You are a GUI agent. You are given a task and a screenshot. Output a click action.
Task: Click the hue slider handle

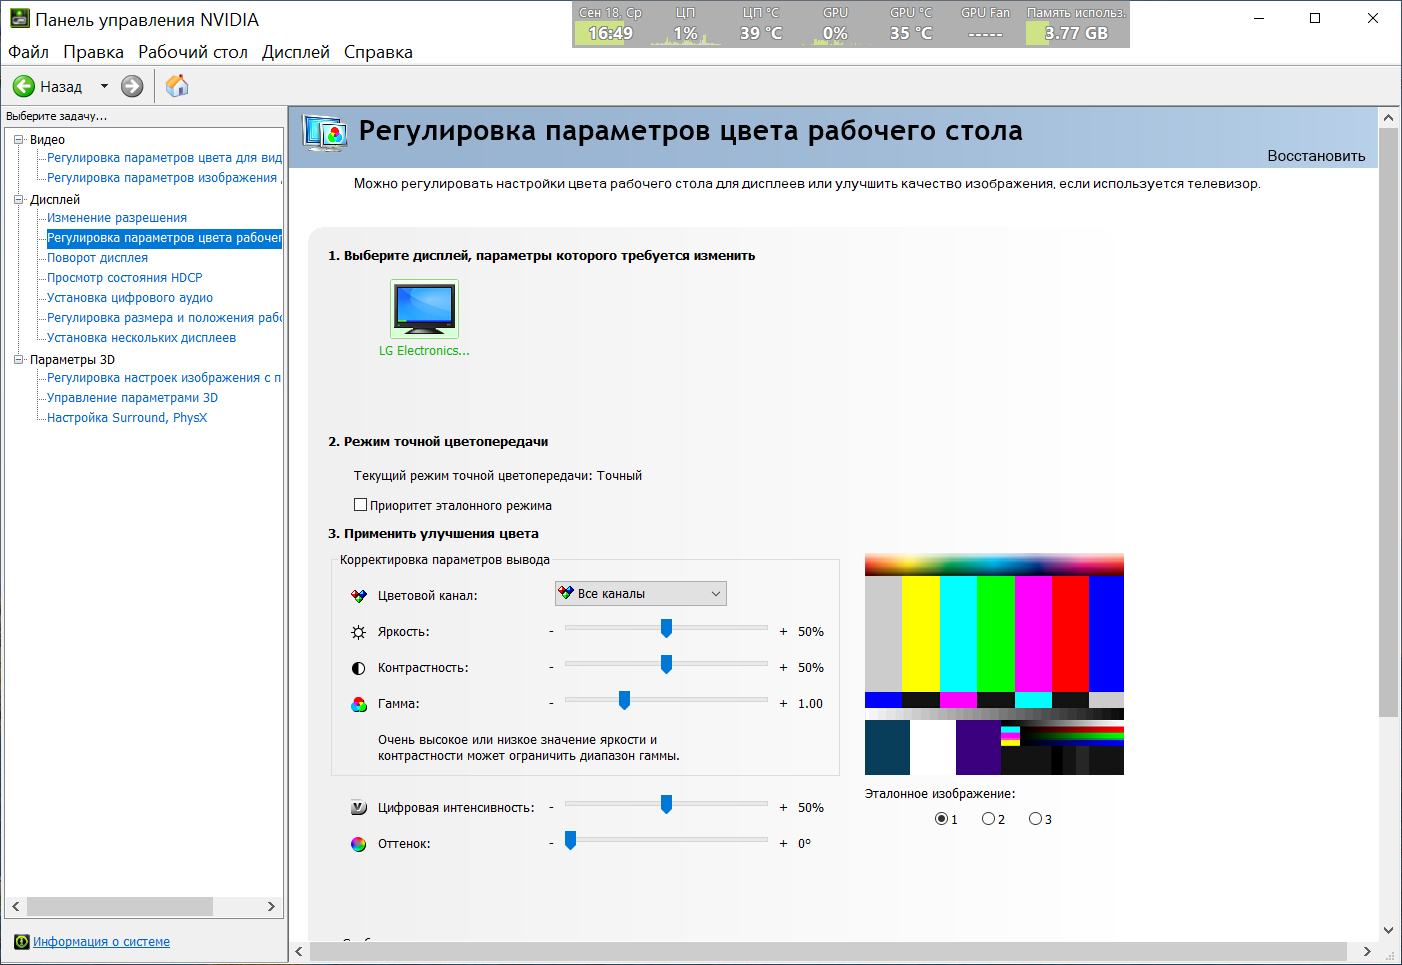click(570, 841)
